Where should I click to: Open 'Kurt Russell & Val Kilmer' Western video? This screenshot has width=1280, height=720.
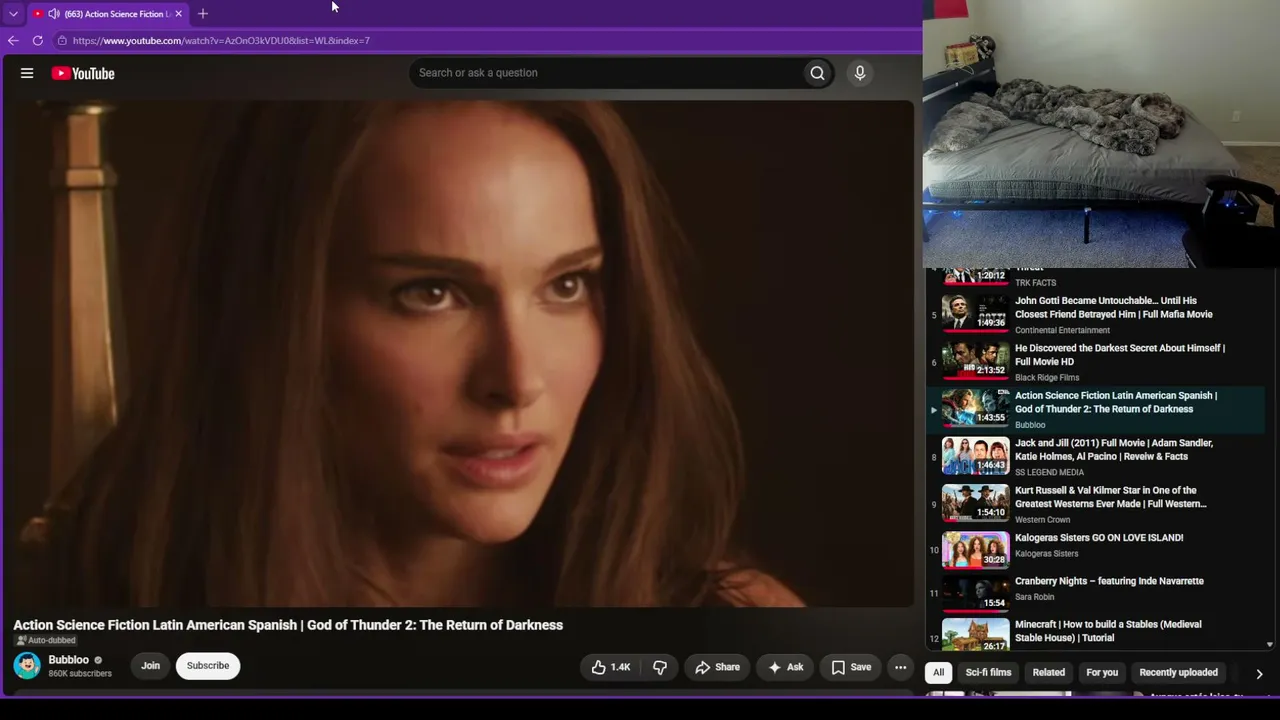pyautogui.click(x=1096, y=504)
